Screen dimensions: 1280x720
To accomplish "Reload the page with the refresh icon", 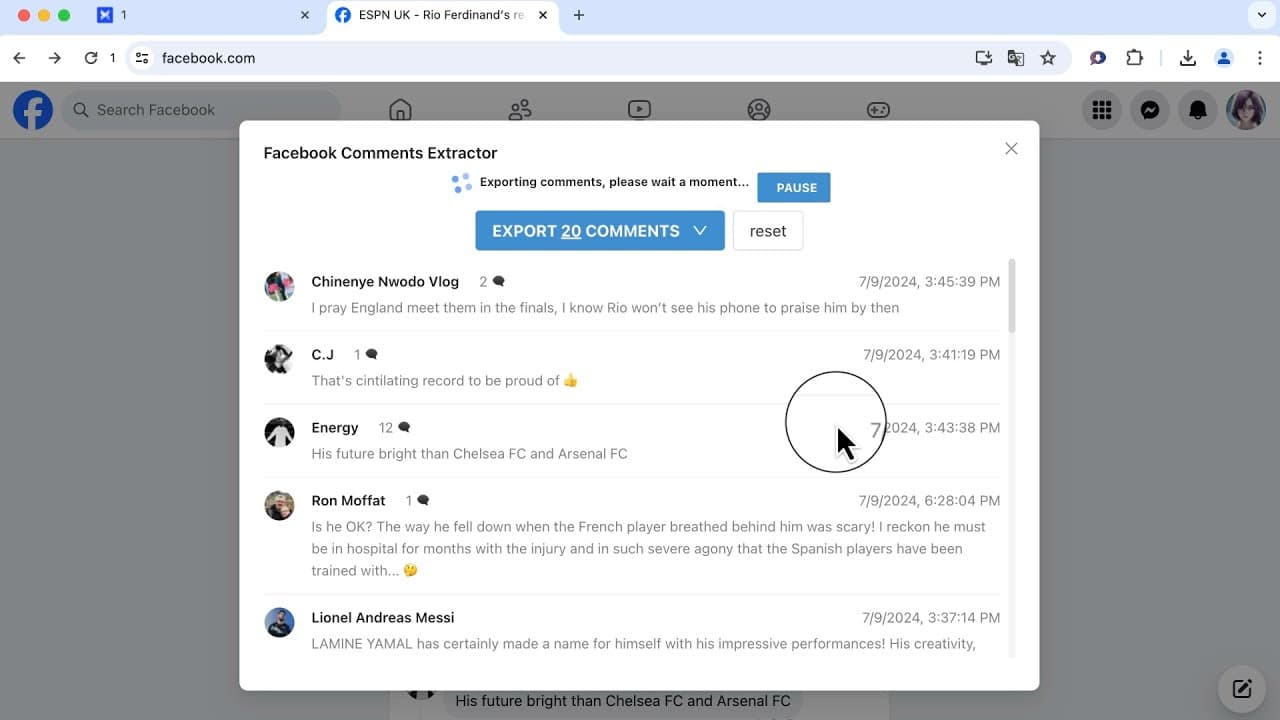I will (x=91, y=58).
